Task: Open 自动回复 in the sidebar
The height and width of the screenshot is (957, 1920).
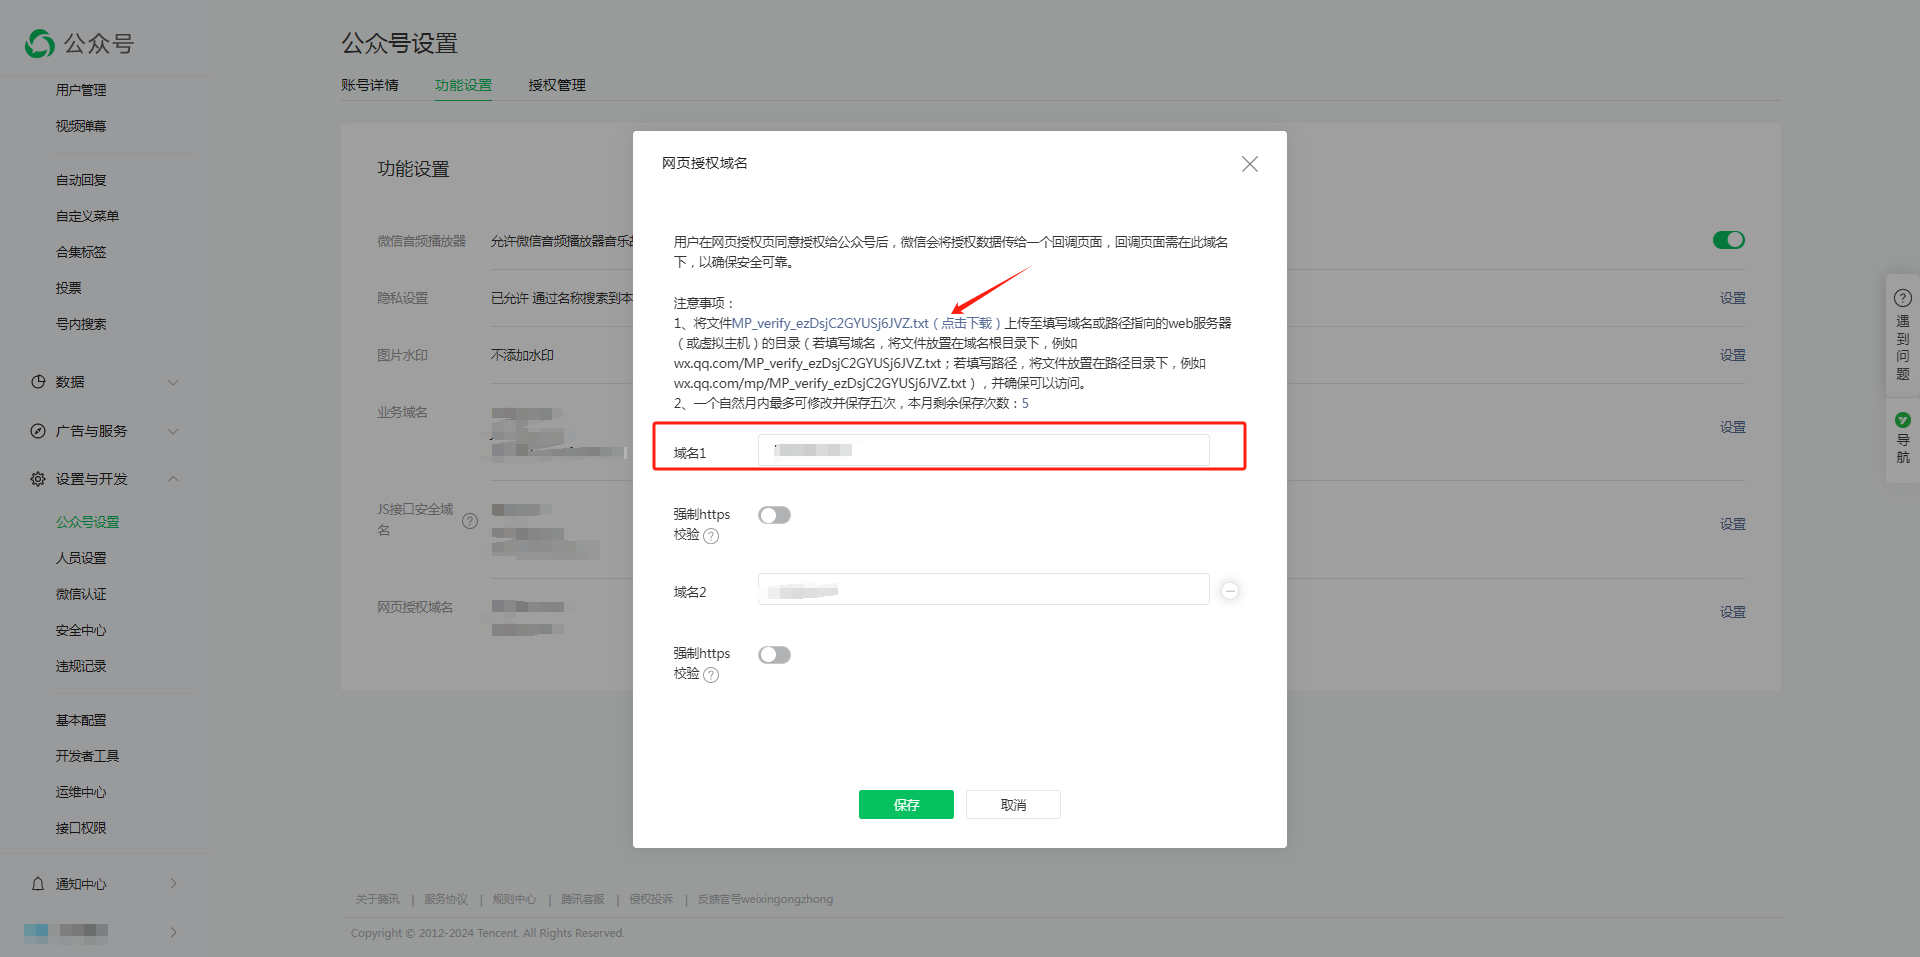Action: (x=81, y=180)
